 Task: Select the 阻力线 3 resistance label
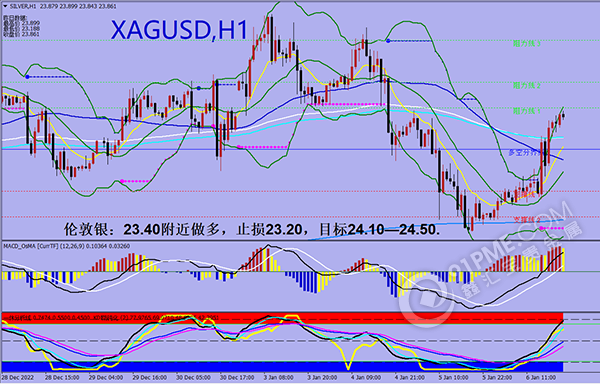point(527,44)
